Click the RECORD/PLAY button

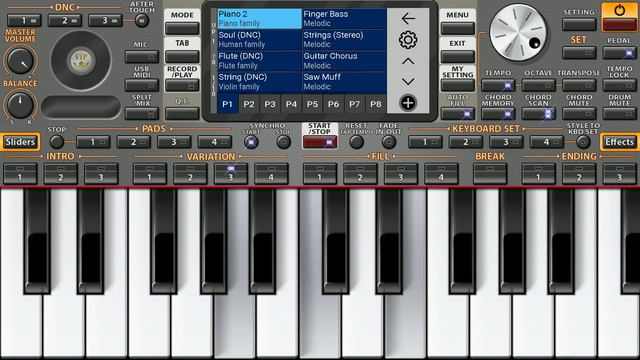point(182,85)
